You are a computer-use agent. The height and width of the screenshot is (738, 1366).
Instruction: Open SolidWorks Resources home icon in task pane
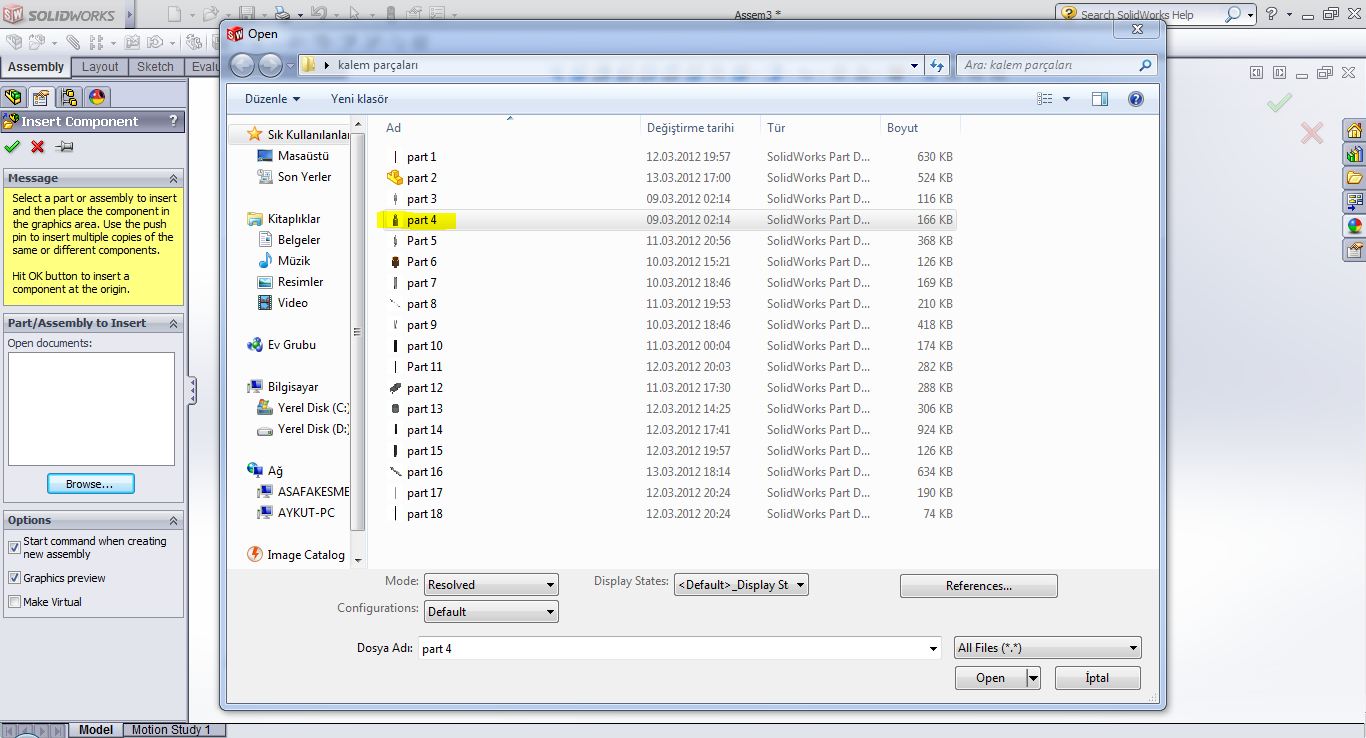click(x=1355, y=131)
